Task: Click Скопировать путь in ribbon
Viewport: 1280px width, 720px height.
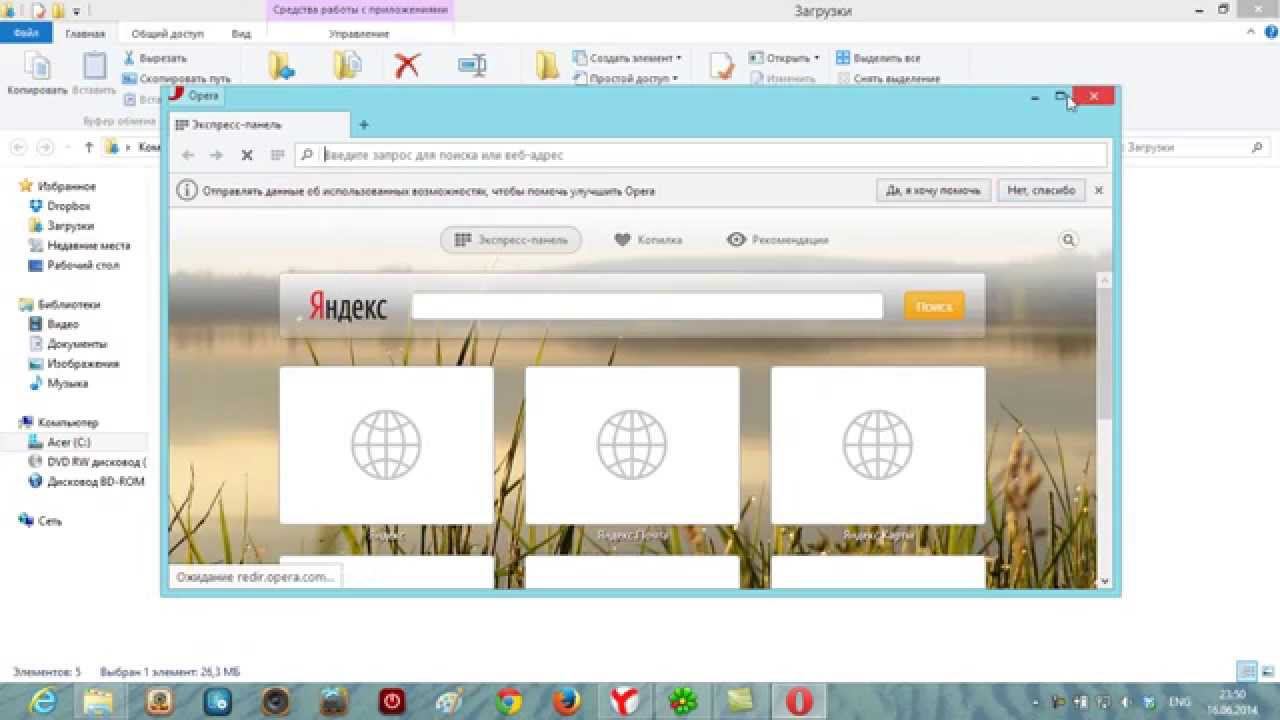Action: 177,78
